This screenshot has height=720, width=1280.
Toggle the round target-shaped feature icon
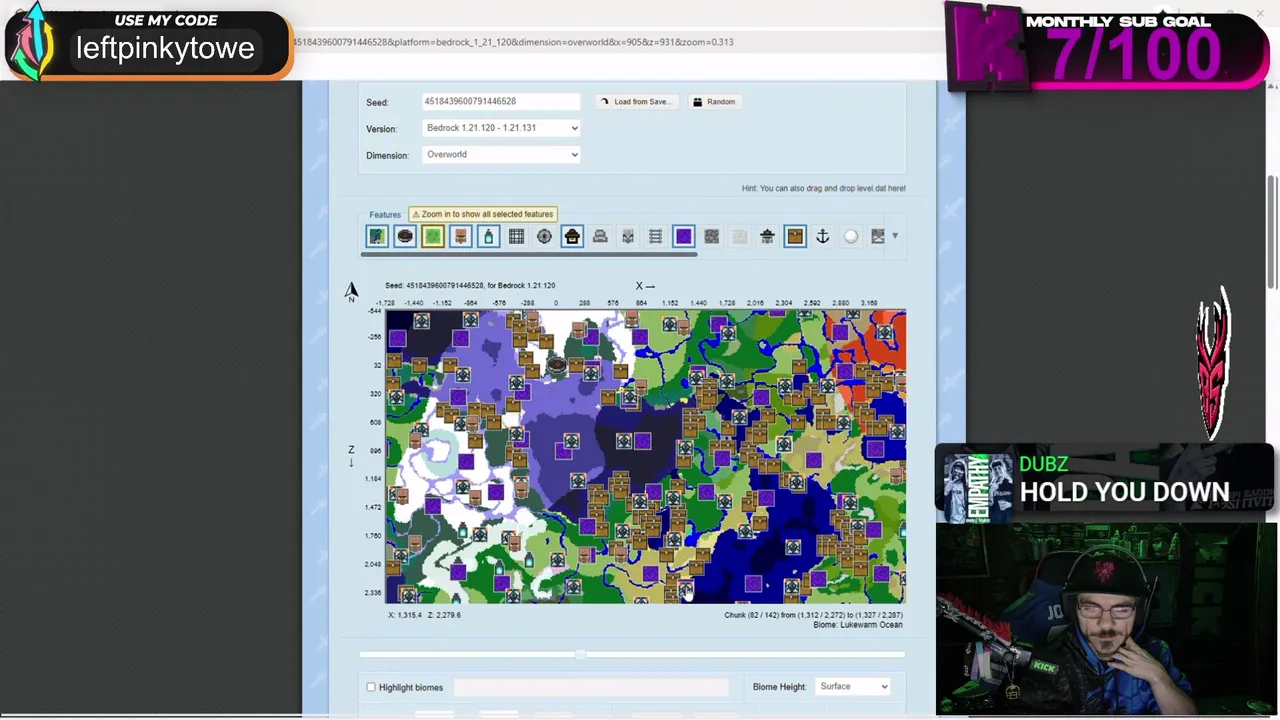[x=544, y=236]
